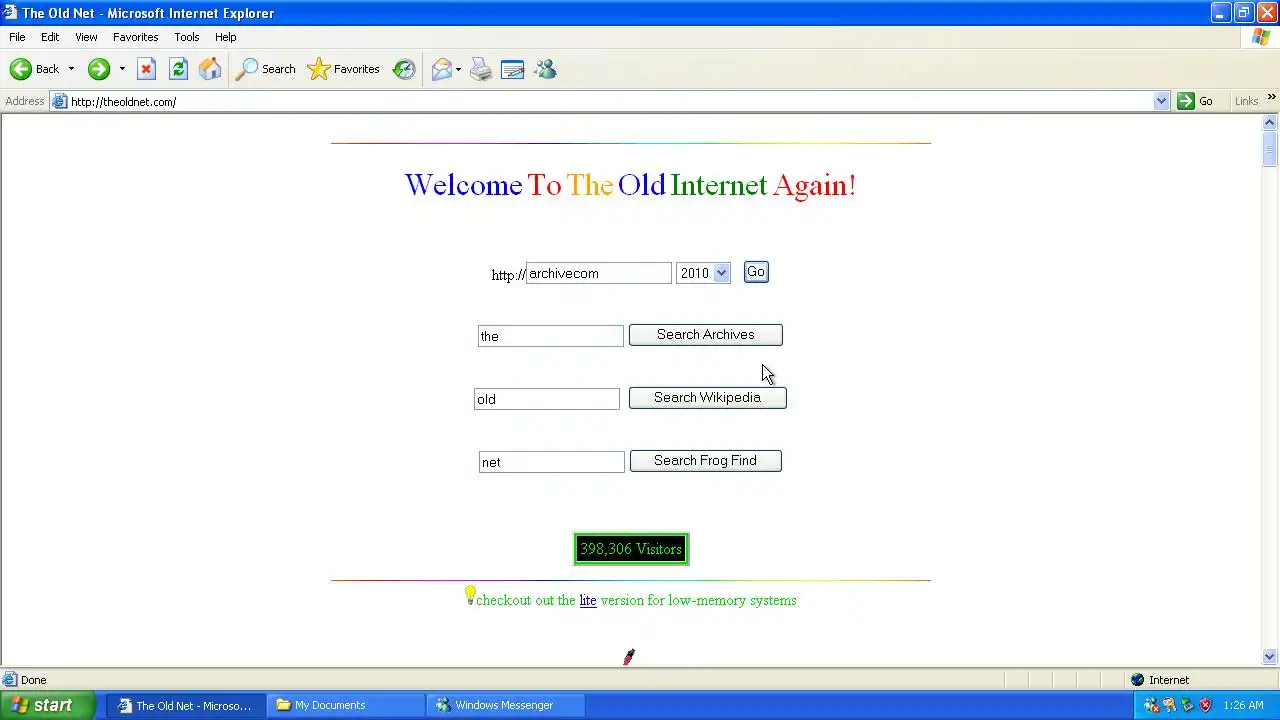Click the page icon in address bar

(60, 101)
